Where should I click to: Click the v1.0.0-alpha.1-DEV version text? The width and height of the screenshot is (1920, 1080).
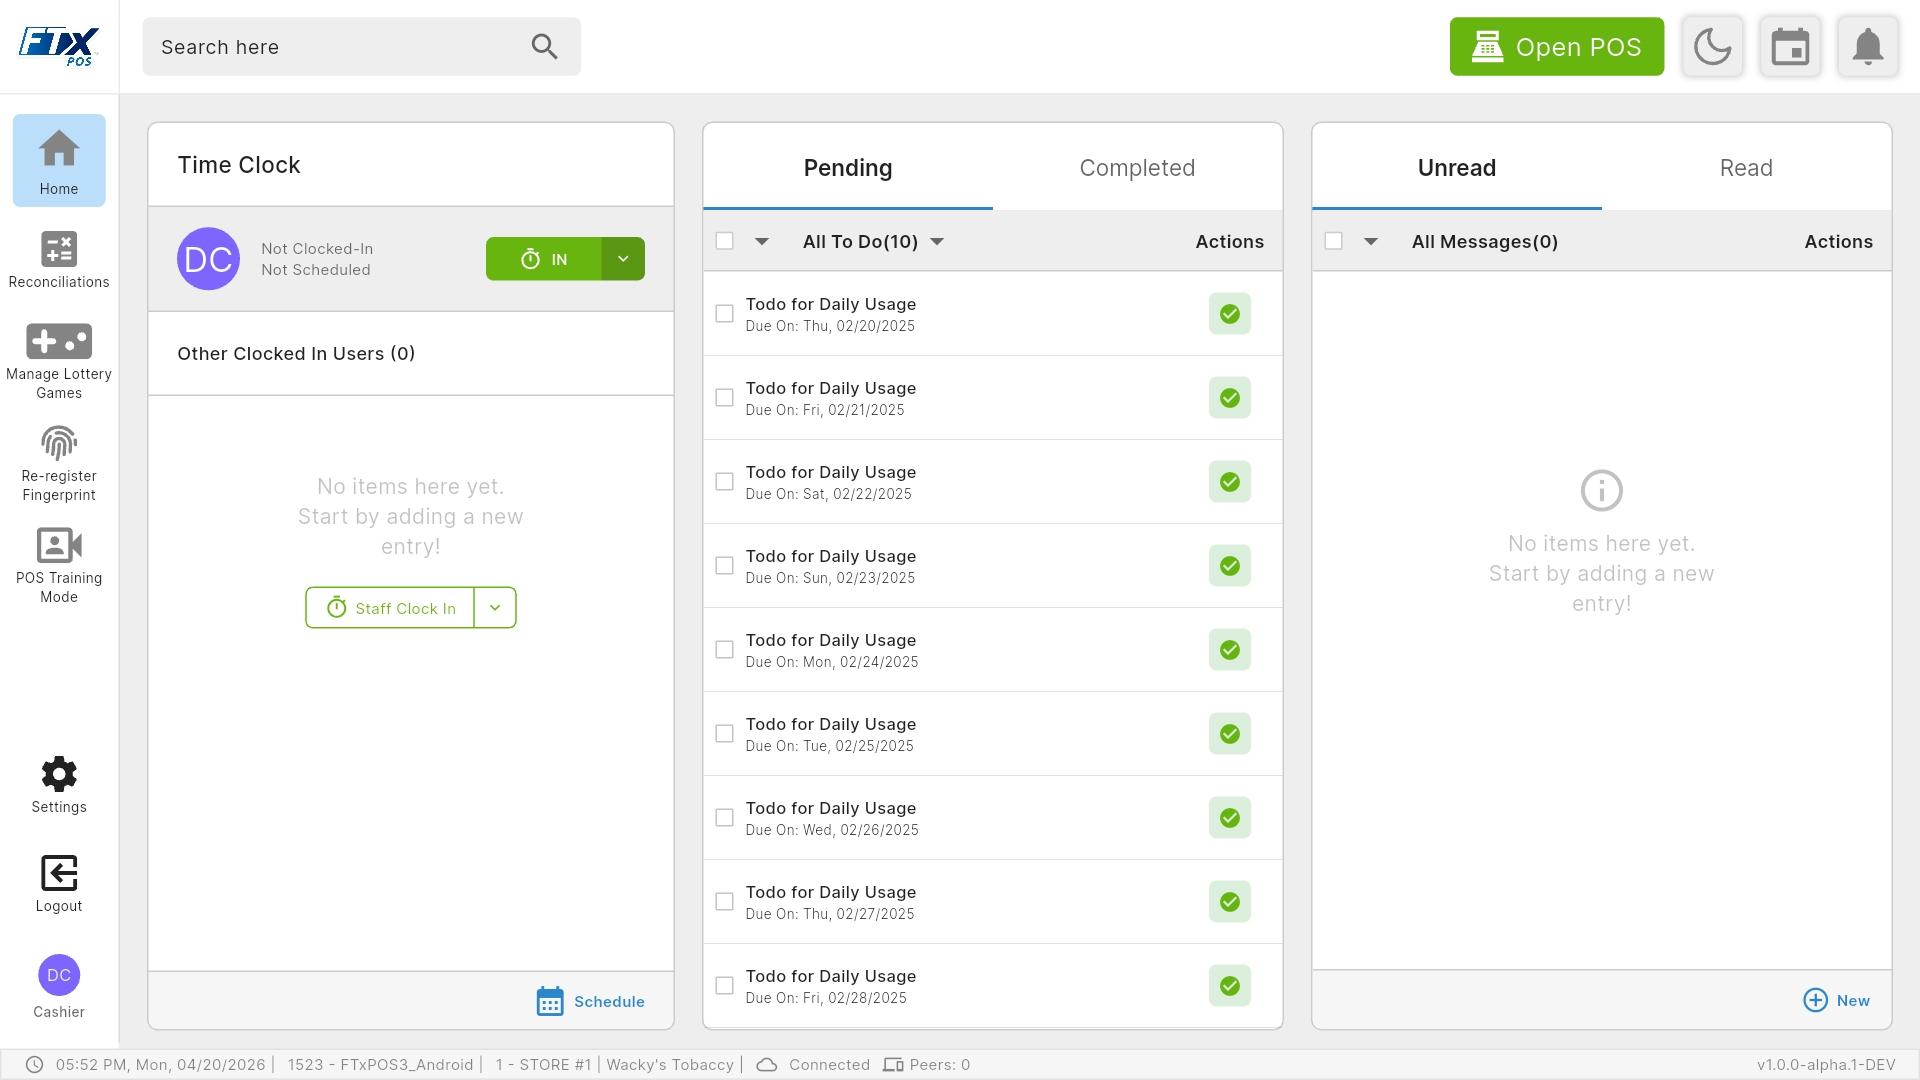click(x=1826, y=1065)
